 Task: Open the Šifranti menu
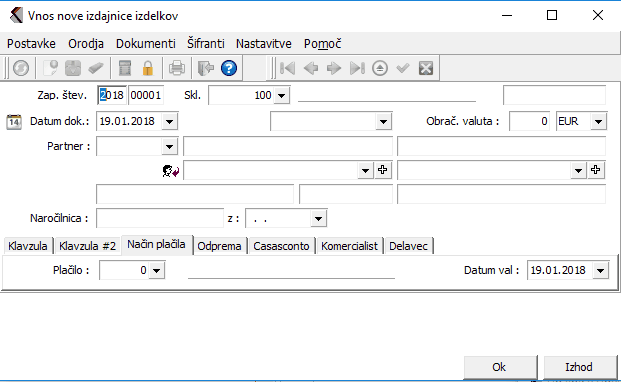click(x=206, y=44)
